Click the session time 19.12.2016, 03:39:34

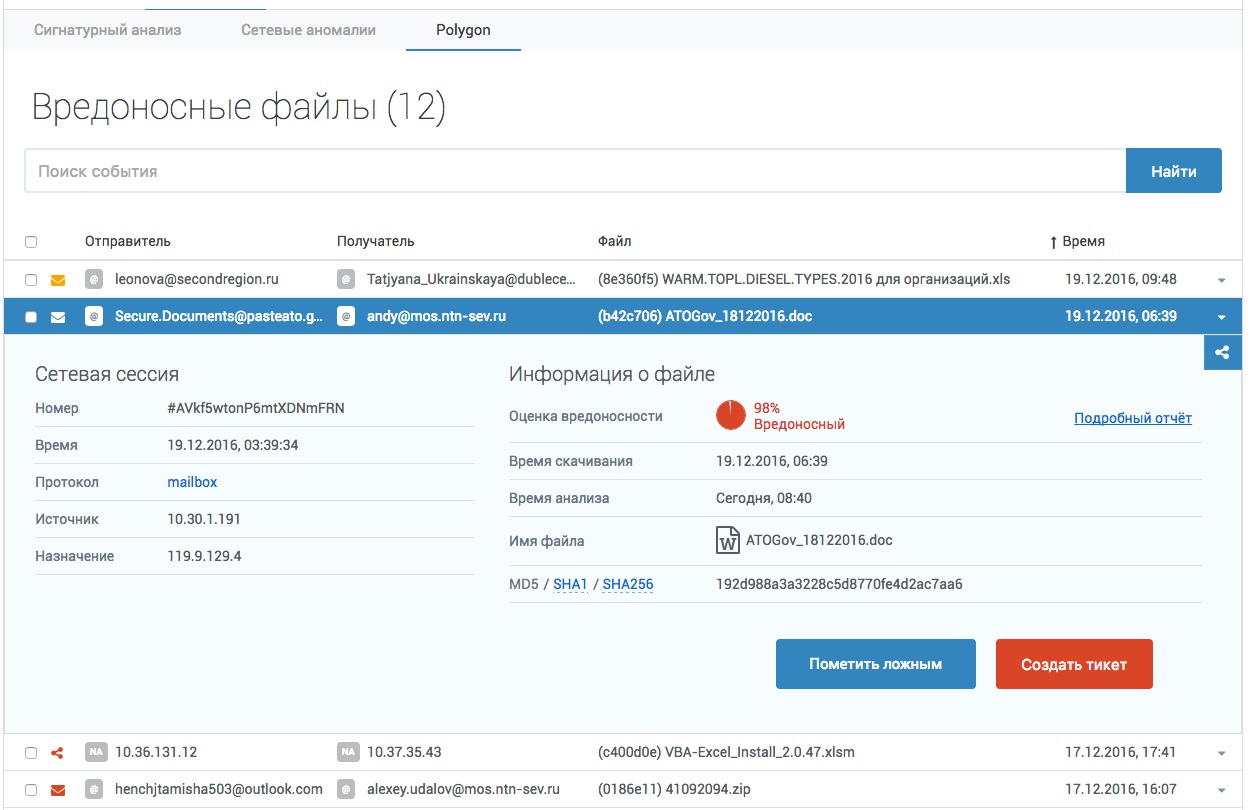[233, 445]
